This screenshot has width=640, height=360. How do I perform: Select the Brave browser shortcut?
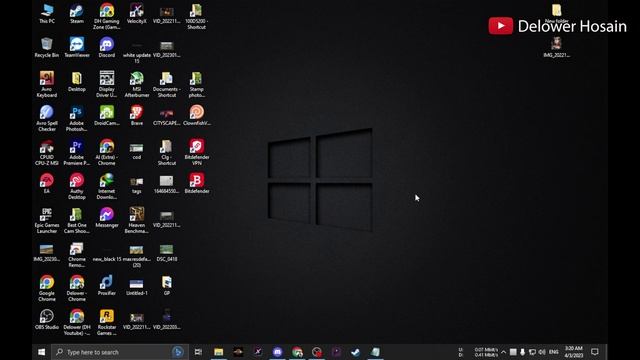click(x=137, y=116)
